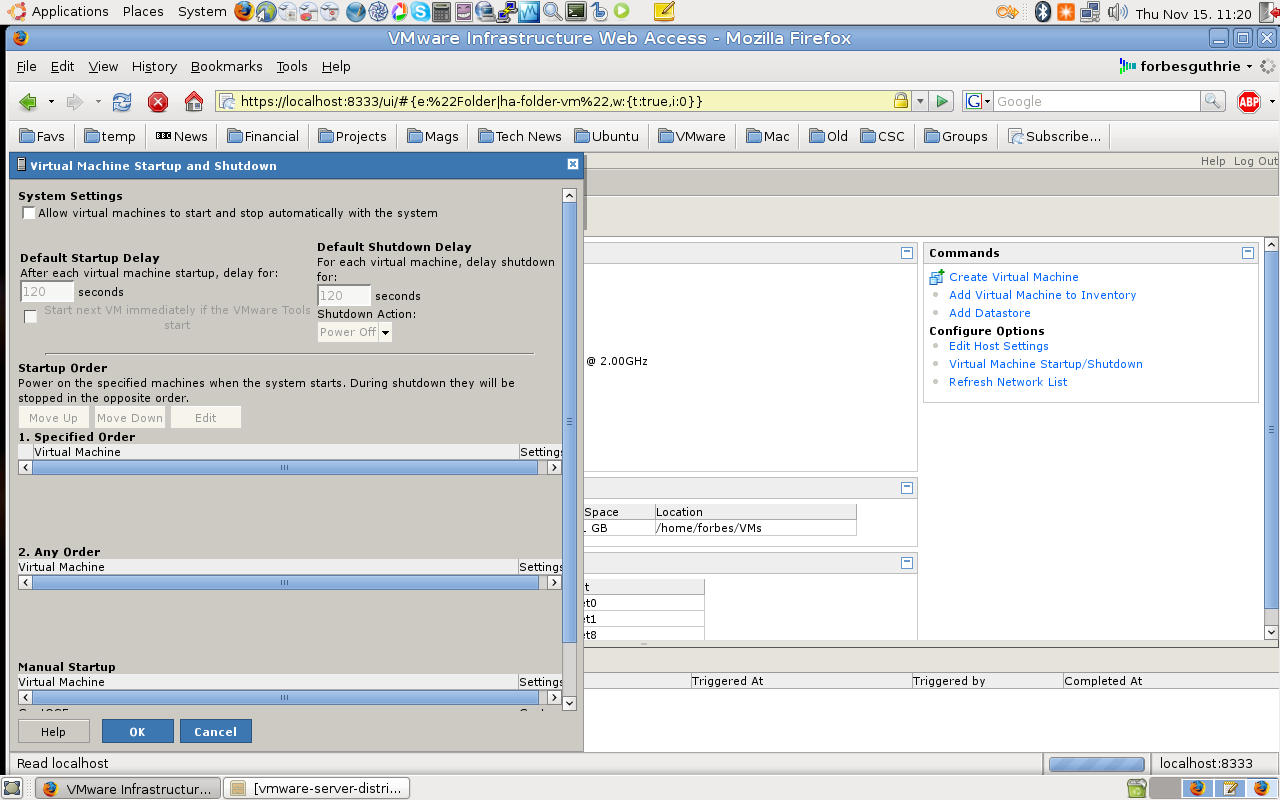Click the volume speaker icon

click(1117, 12)
